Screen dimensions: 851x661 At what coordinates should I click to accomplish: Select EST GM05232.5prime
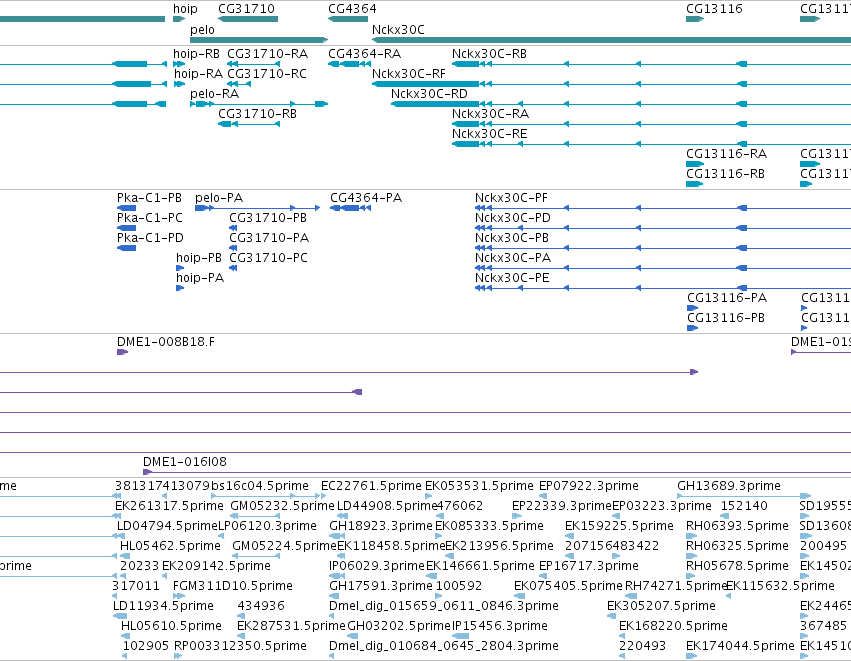click(x=283, y=506)
